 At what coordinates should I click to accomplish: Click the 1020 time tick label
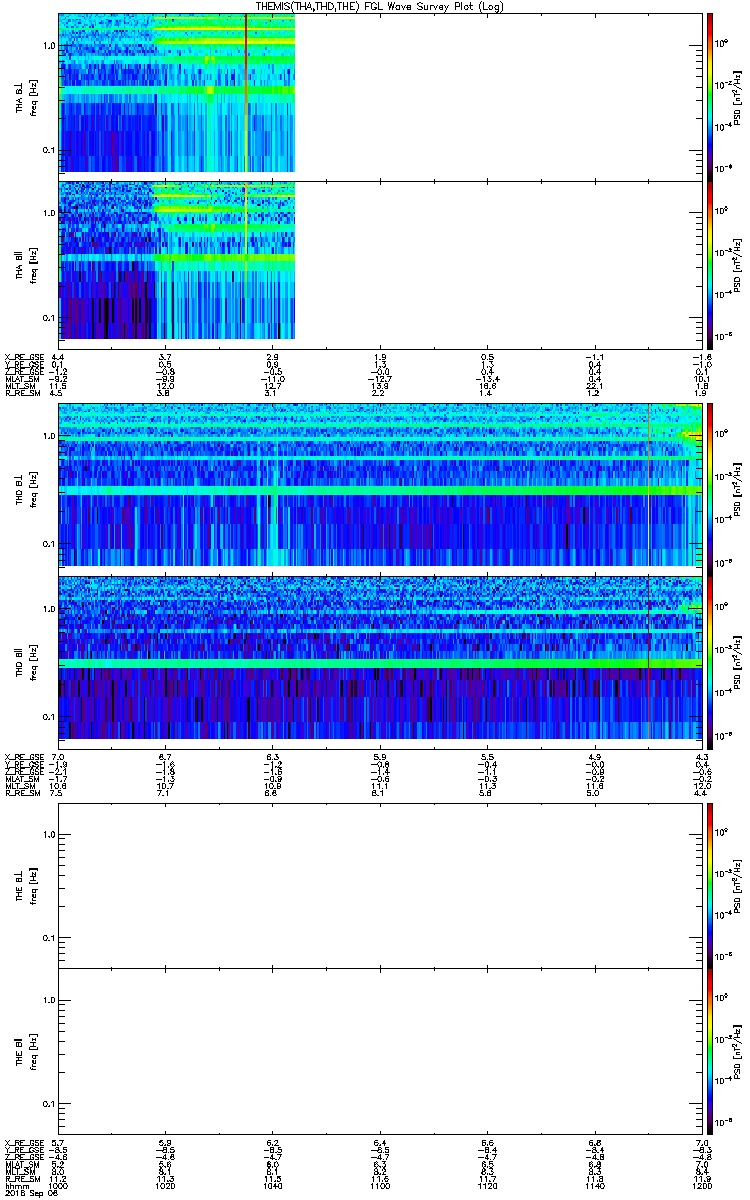[166, 1187]
